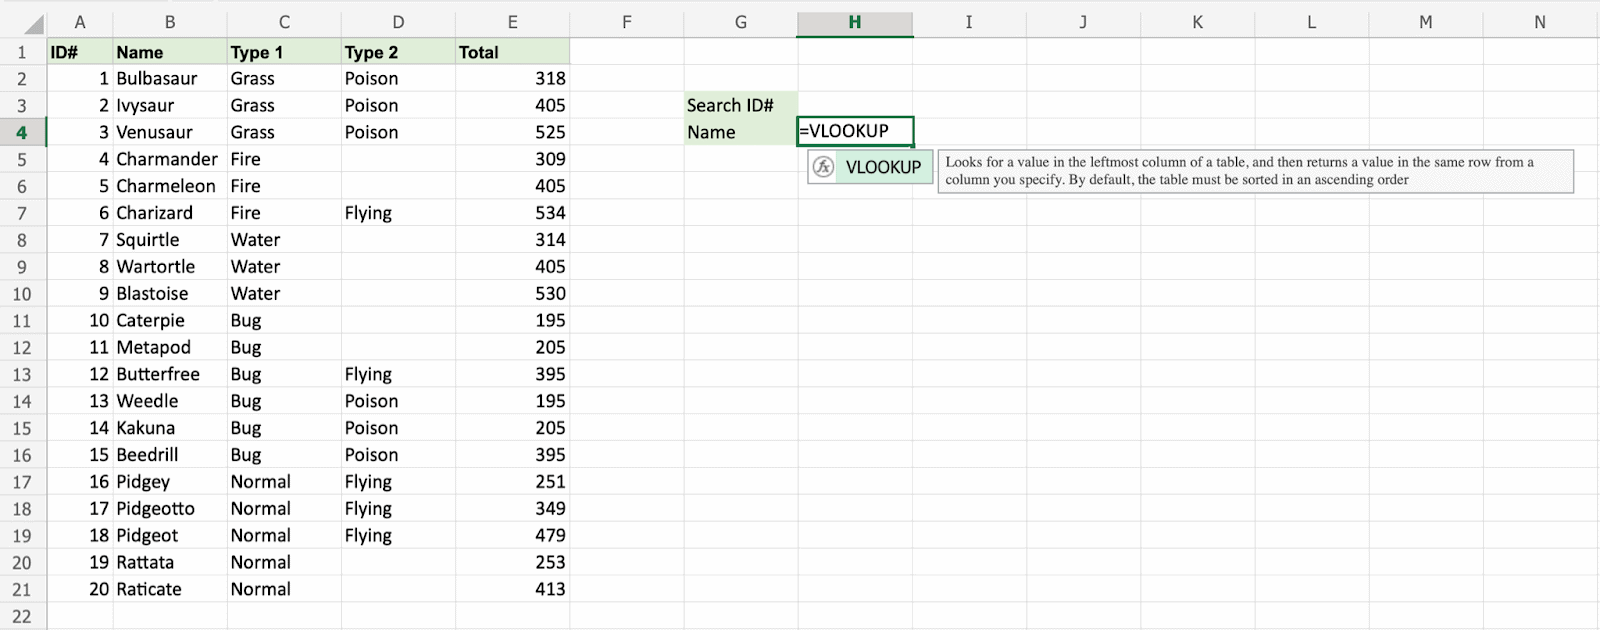Select the row 1 header
Viewport: 1600px width, 630px height.
pyautogui.click(x=22, y=52)
